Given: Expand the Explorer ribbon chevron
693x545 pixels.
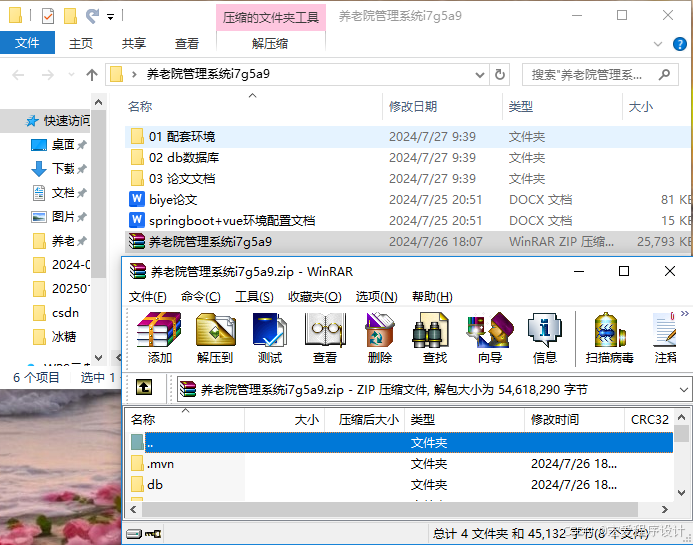Looking at the screenshot, I should tap(658, 44).
